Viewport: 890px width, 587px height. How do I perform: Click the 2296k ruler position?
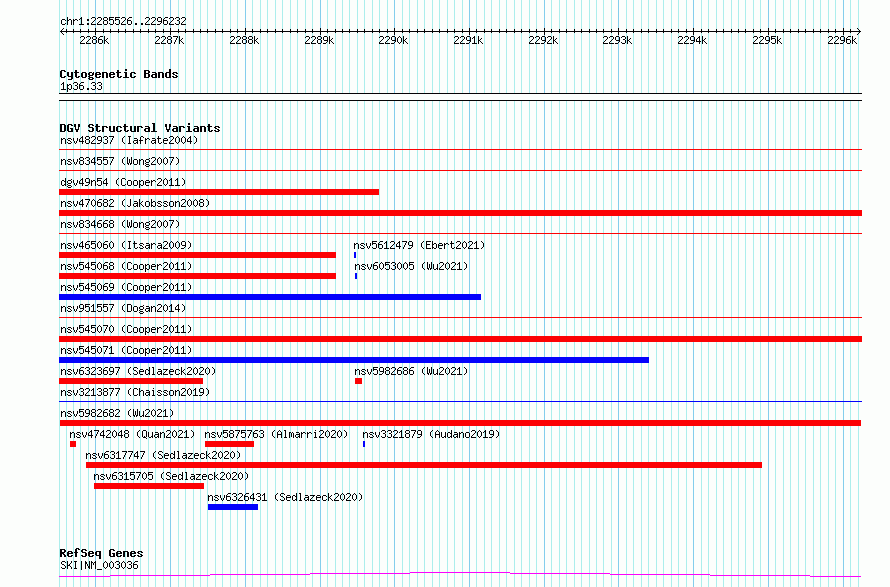[x=842, y=40]
